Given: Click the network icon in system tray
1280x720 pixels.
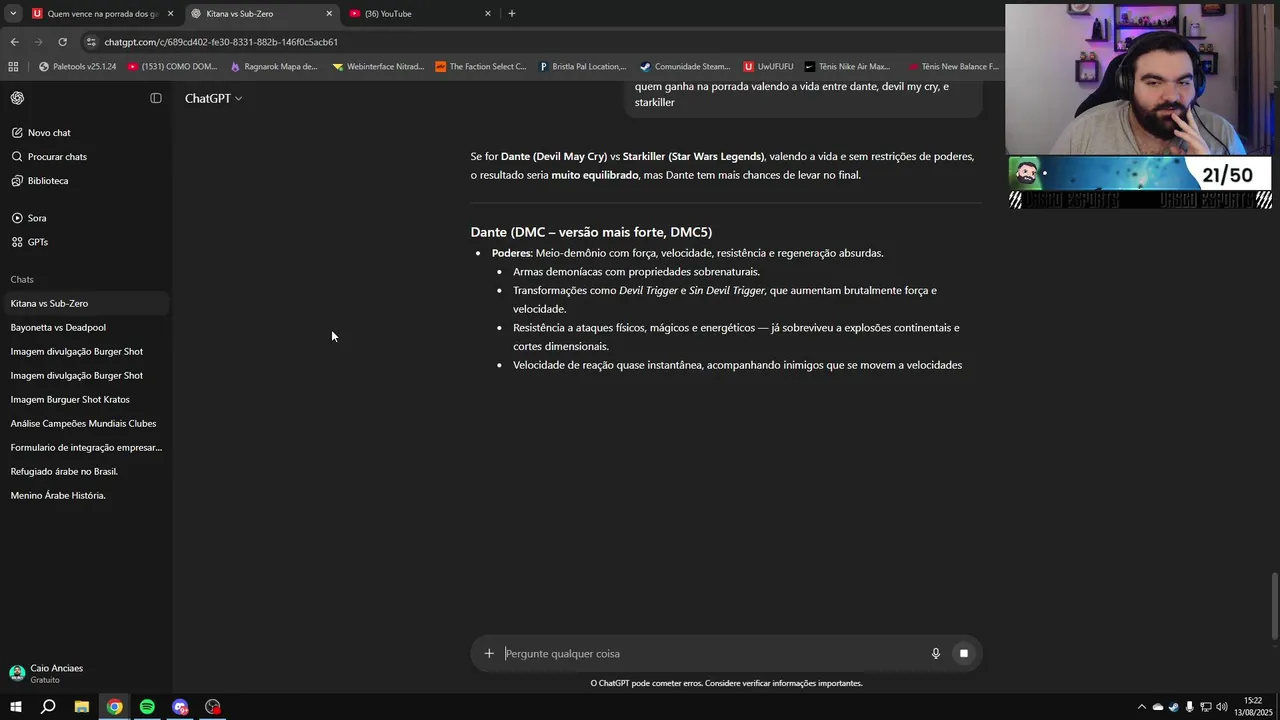Looking at the screenshot, I should (1206, 707).
